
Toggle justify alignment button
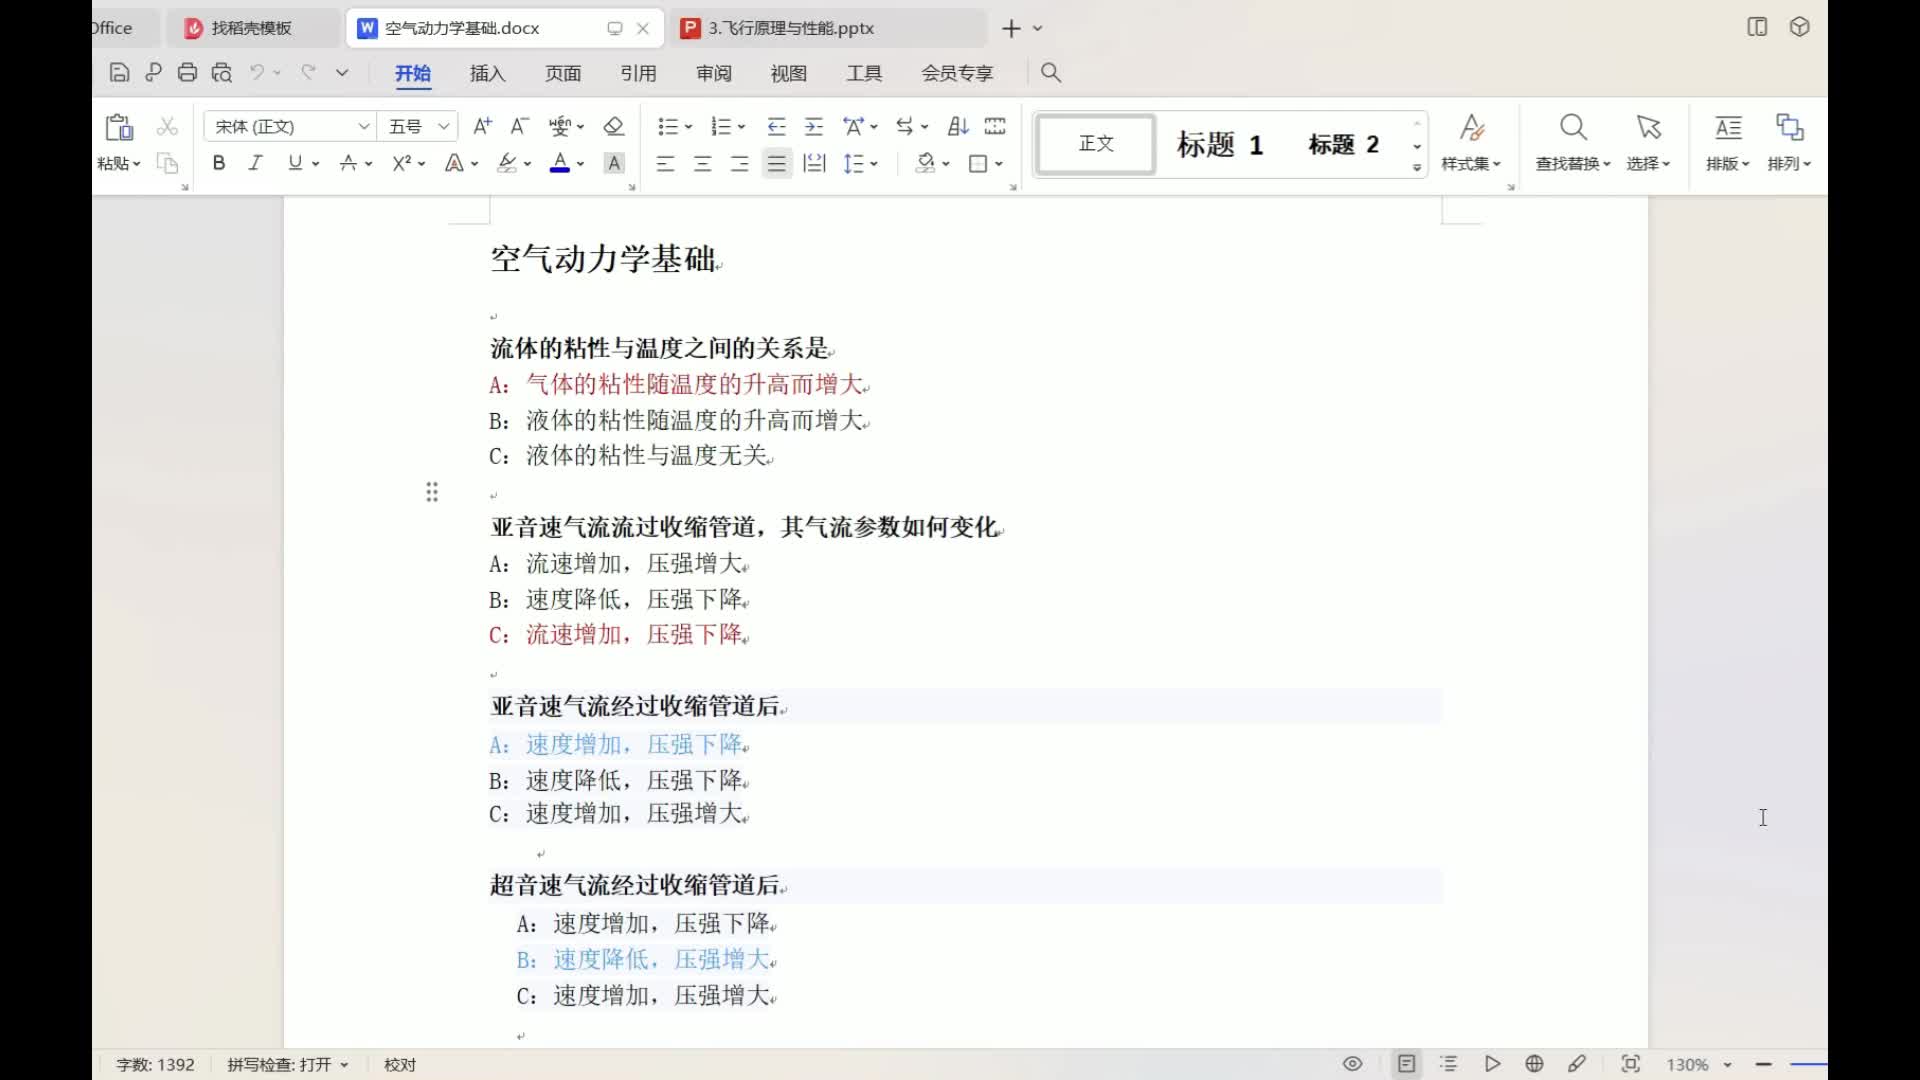[x=776, y=164]
